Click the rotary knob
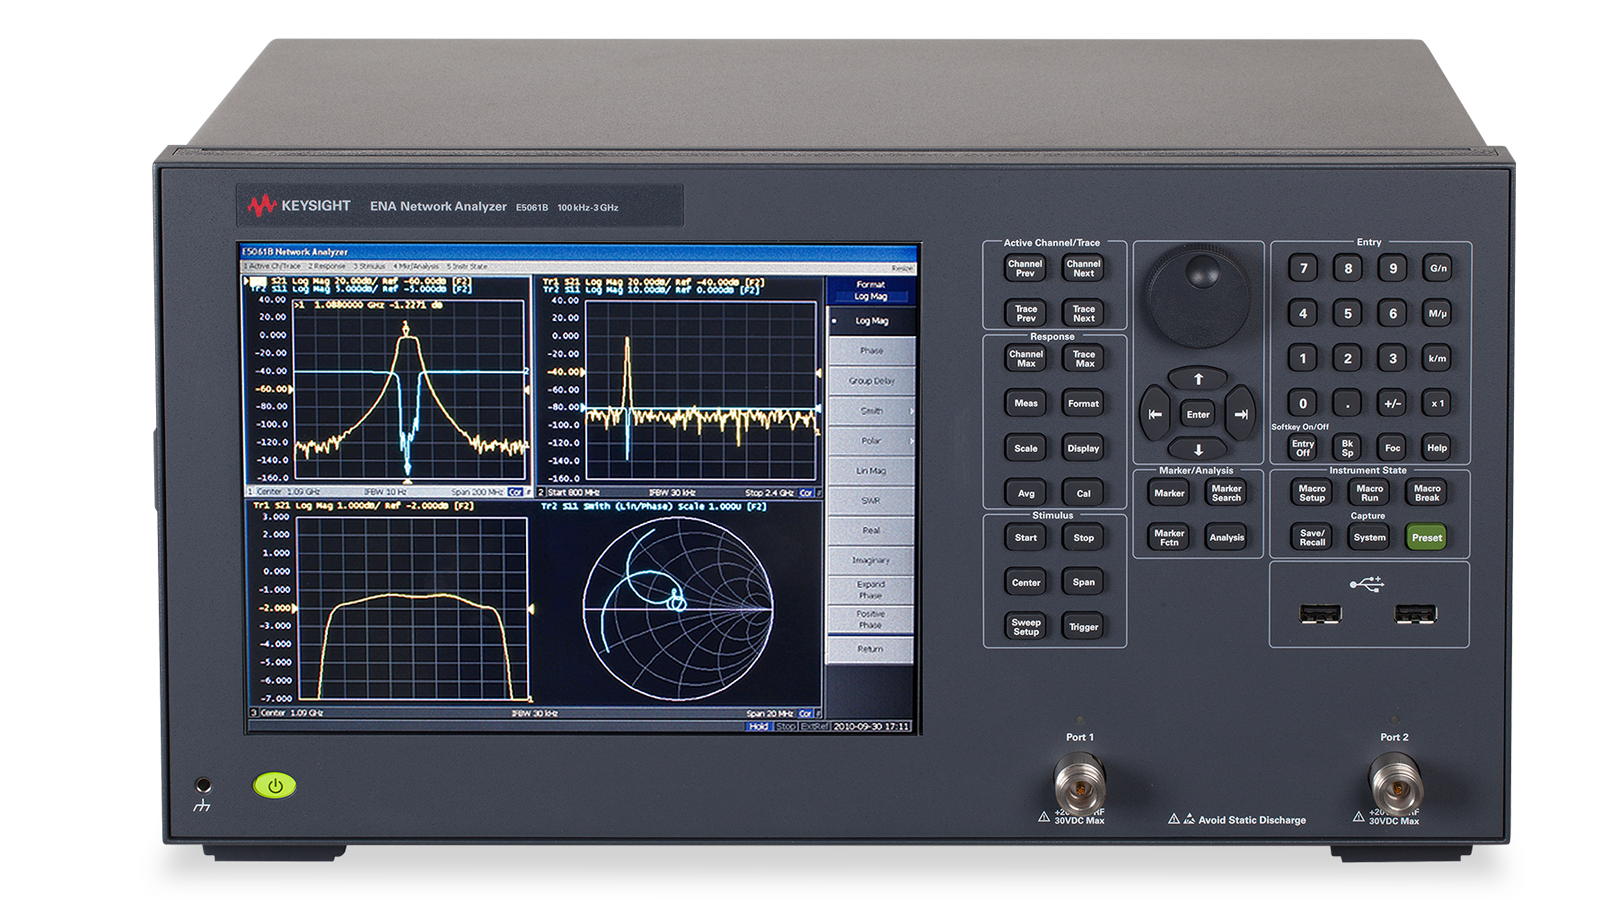 tap(1198, 297)
